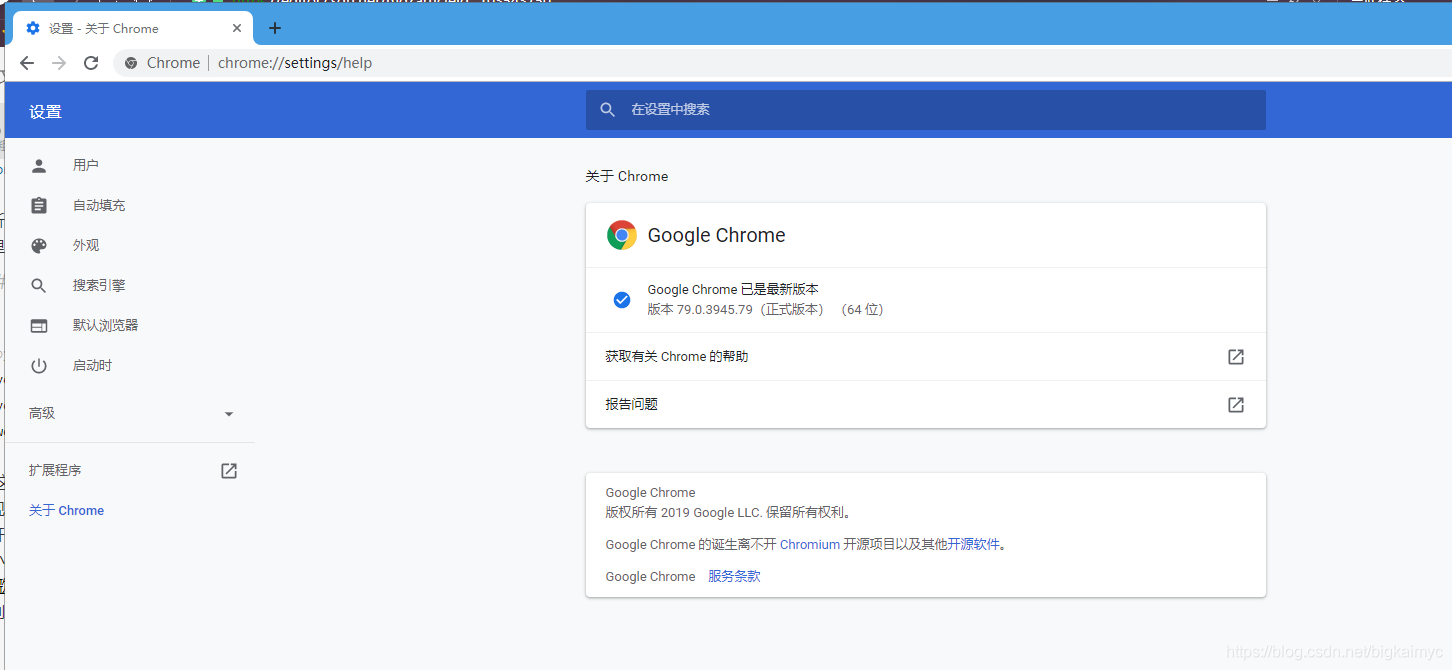Click the browser back arrow

coord(27,63)
